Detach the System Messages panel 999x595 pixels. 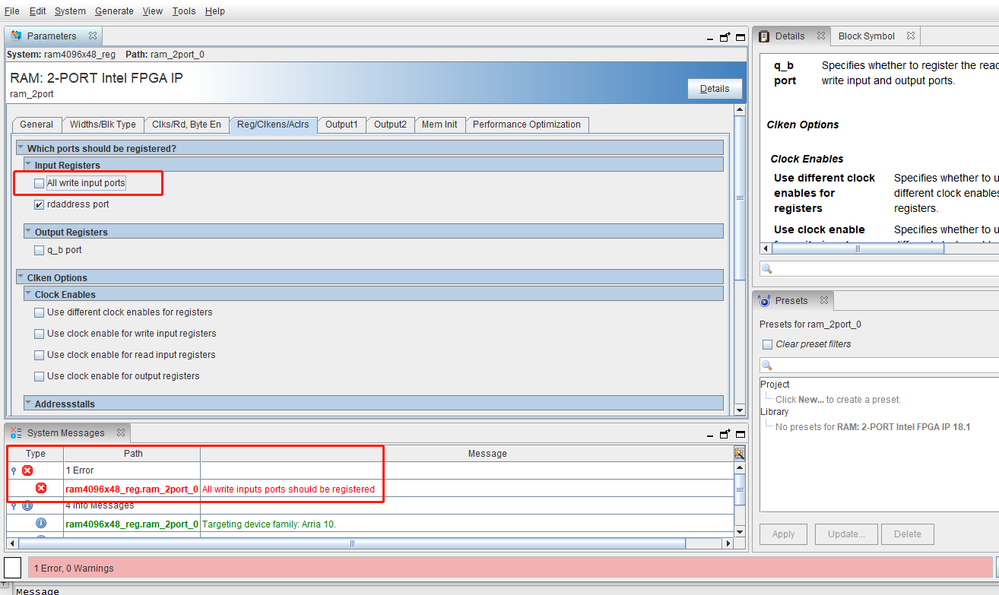click(x=725, y=434)
